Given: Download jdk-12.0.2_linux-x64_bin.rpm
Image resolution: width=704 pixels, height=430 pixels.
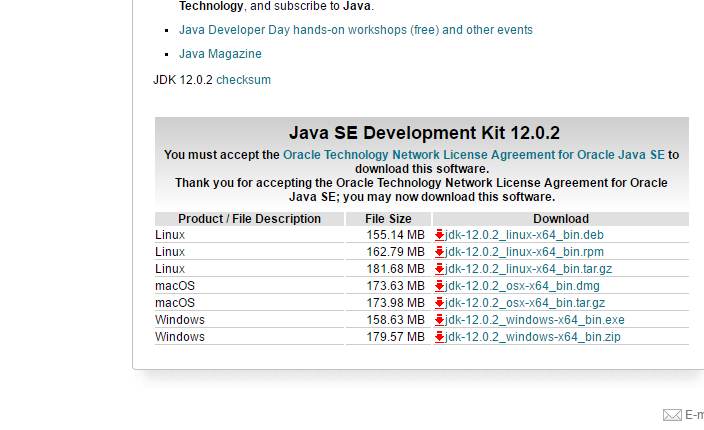Looking at the screenshot, I should [x=524, y=252].
